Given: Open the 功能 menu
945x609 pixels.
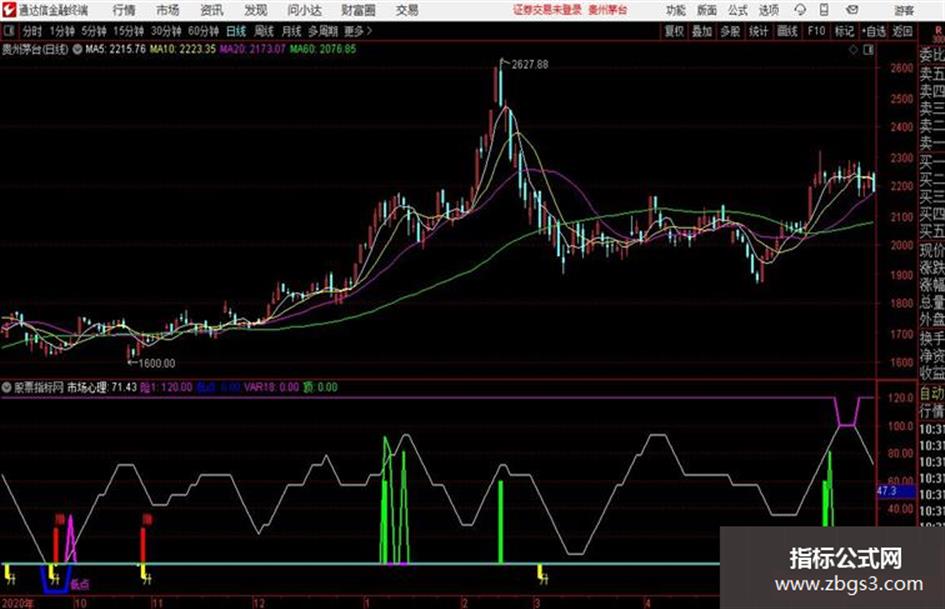Looking at the screenshot, I should (x=676, y=10).
